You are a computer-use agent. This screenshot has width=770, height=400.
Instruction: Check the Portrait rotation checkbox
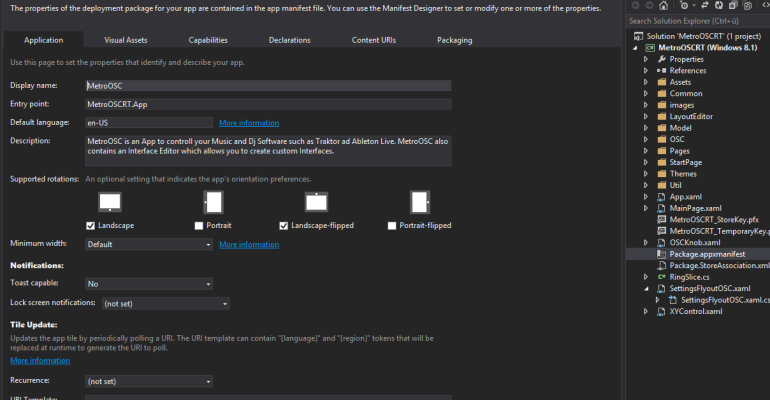[199, 226]
